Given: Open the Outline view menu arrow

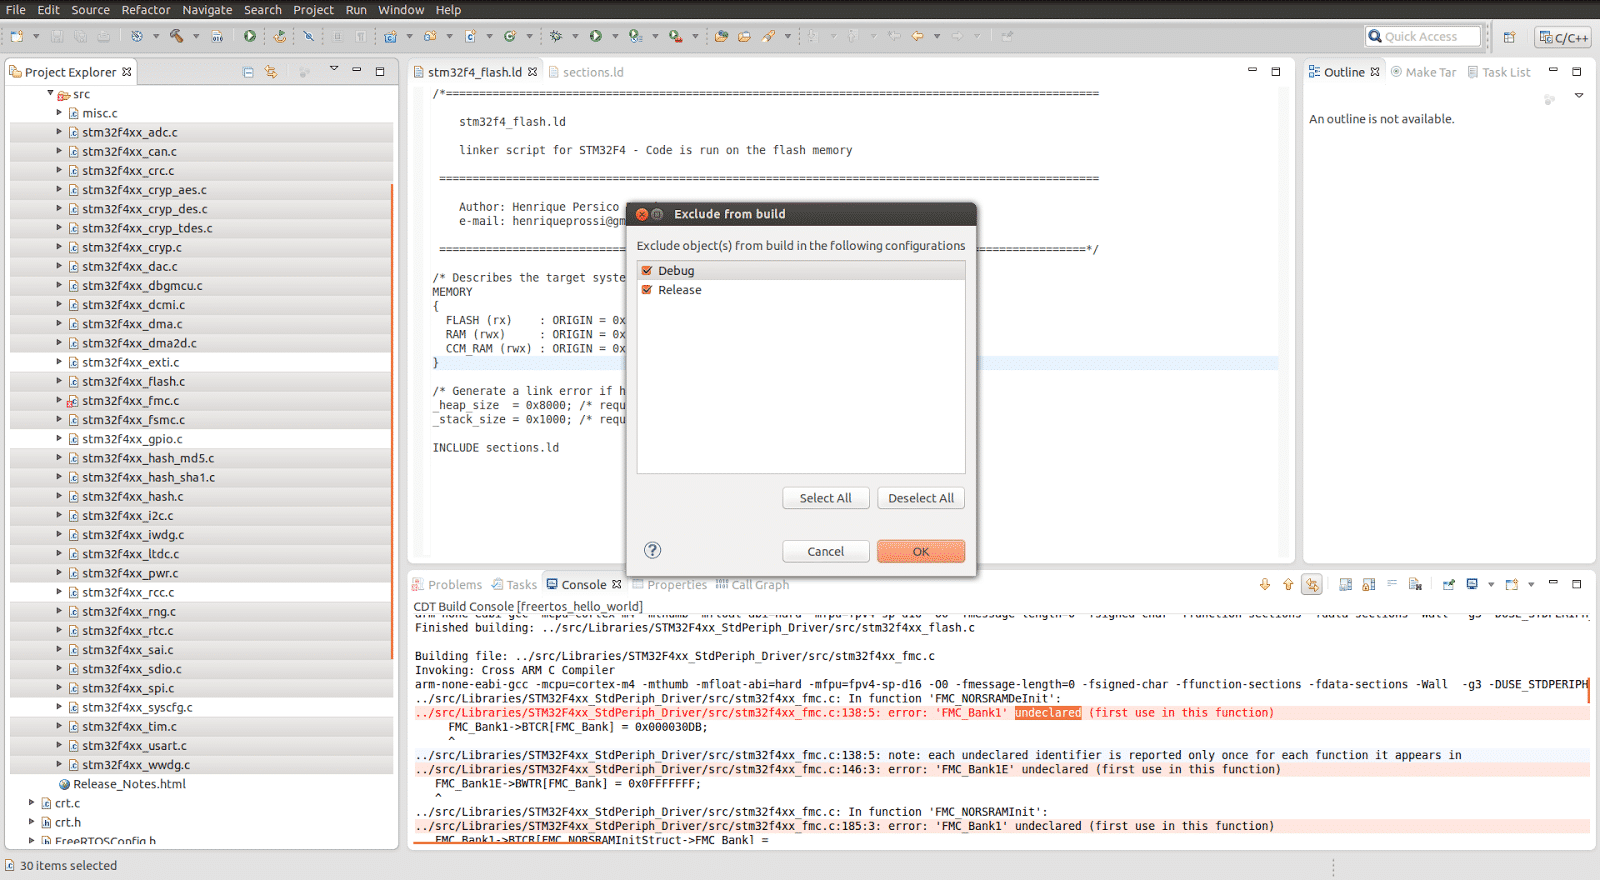Looking at the screenshot, I should tap(1579, 96).
